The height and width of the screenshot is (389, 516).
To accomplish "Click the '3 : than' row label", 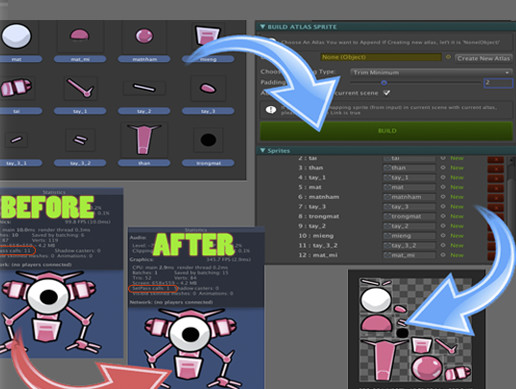I will 311,168.
